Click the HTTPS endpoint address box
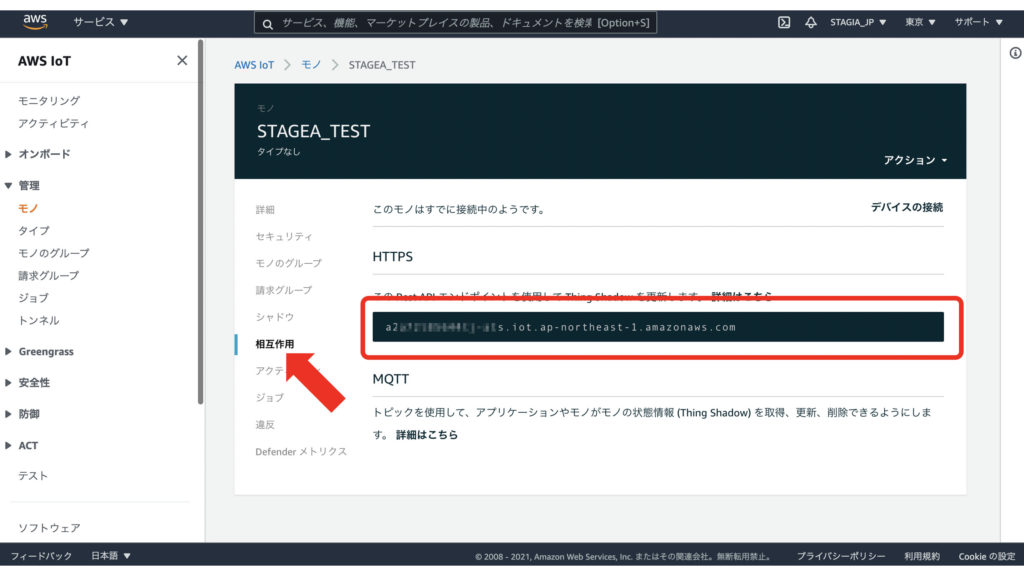The image size is (1024, 576). [657, 327]
